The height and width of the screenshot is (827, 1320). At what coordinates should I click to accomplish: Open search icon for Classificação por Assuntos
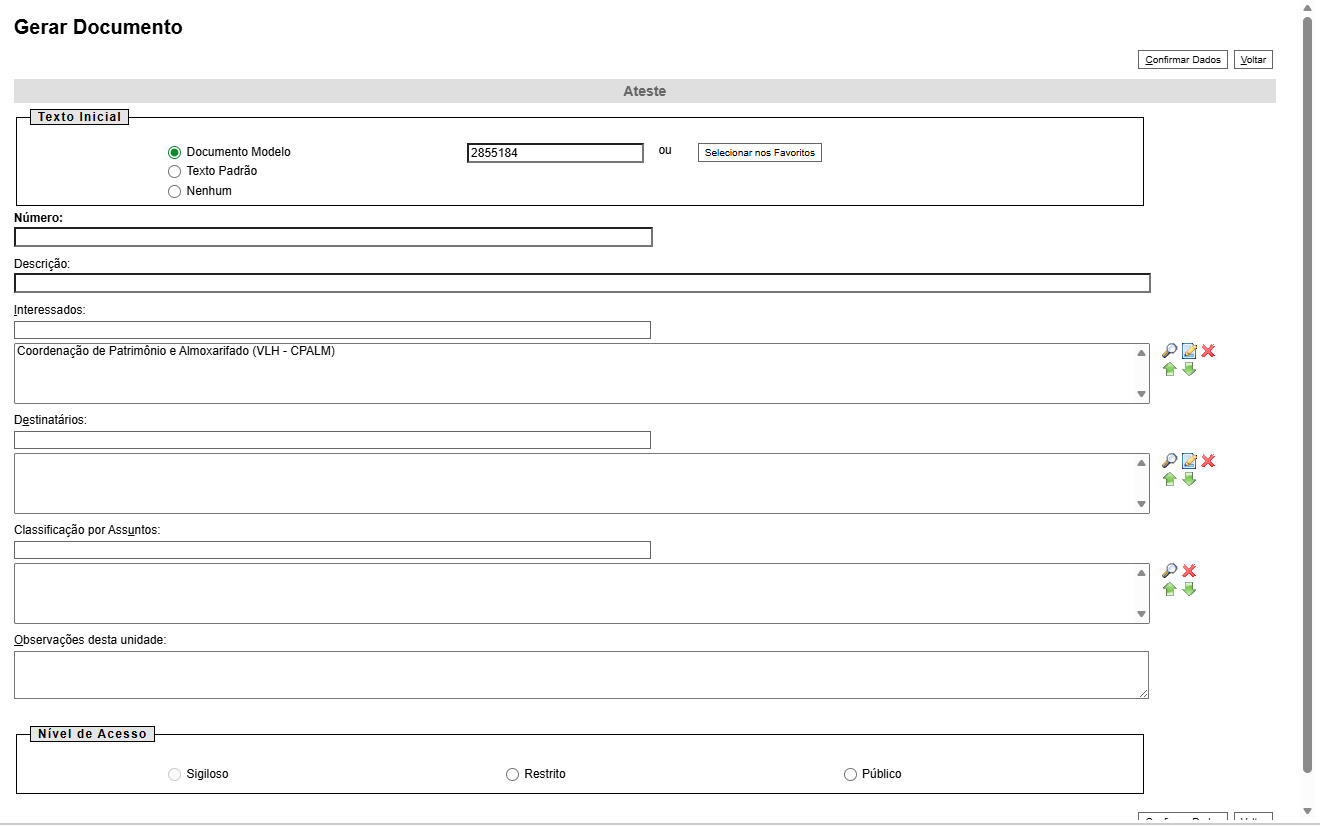1169,571
